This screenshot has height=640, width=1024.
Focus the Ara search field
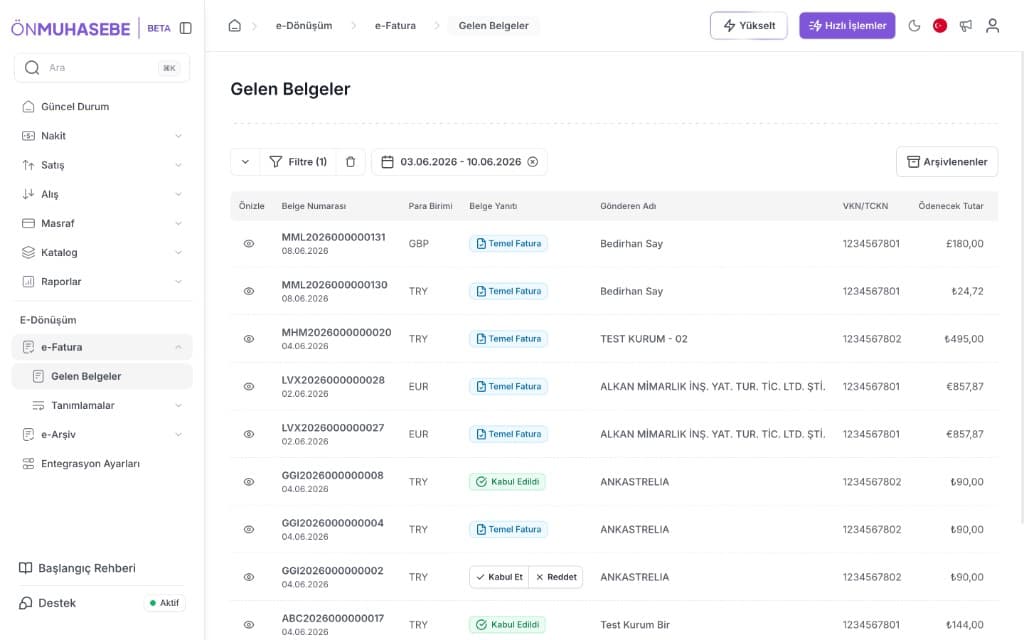[102, 68]
